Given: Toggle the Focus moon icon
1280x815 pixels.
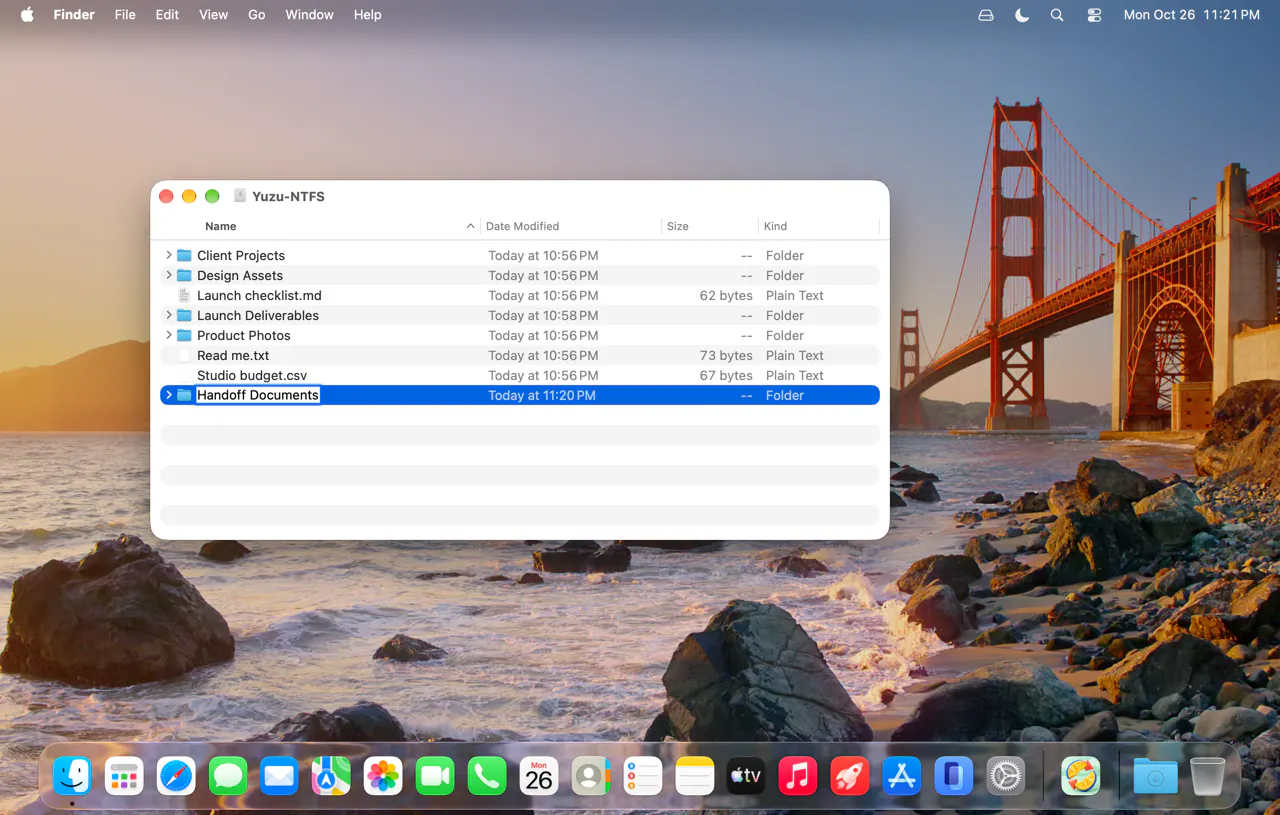Looking at the screenshot, I should pyautogui.click(x=1021, y=15).
